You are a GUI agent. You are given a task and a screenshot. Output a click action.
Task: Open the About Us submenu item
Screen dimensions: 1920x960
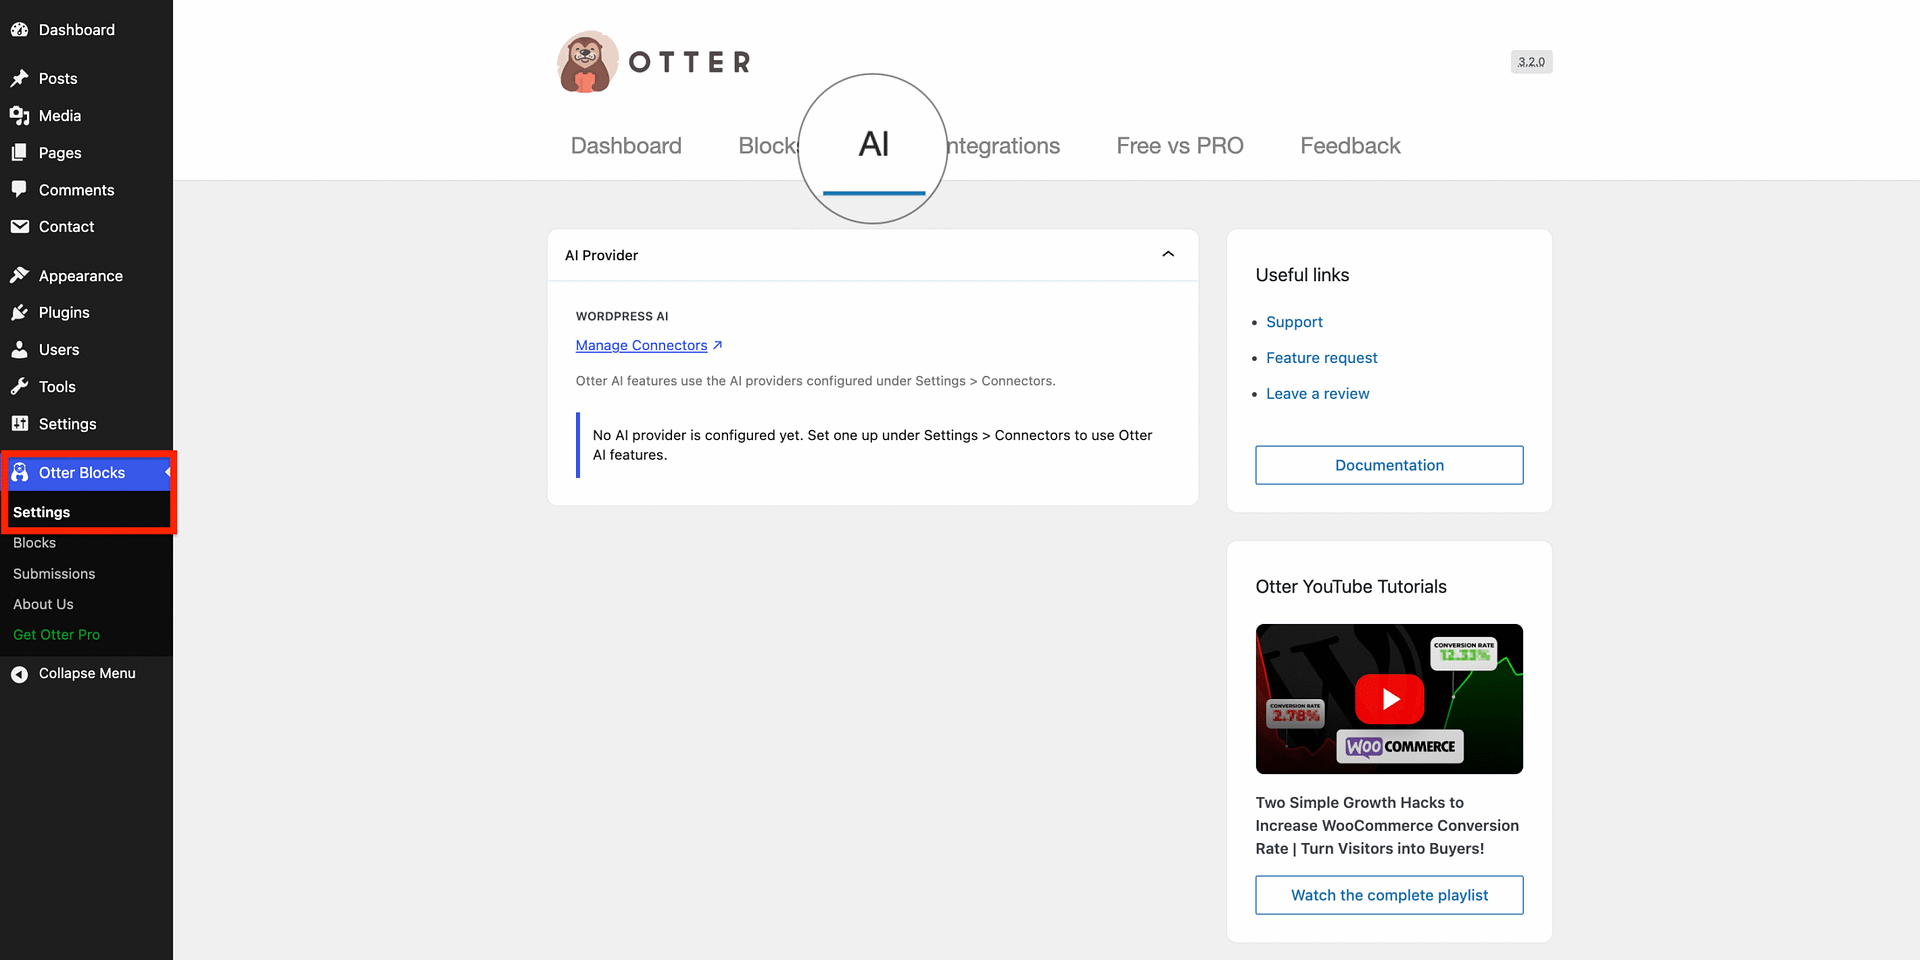click(43, 604)
